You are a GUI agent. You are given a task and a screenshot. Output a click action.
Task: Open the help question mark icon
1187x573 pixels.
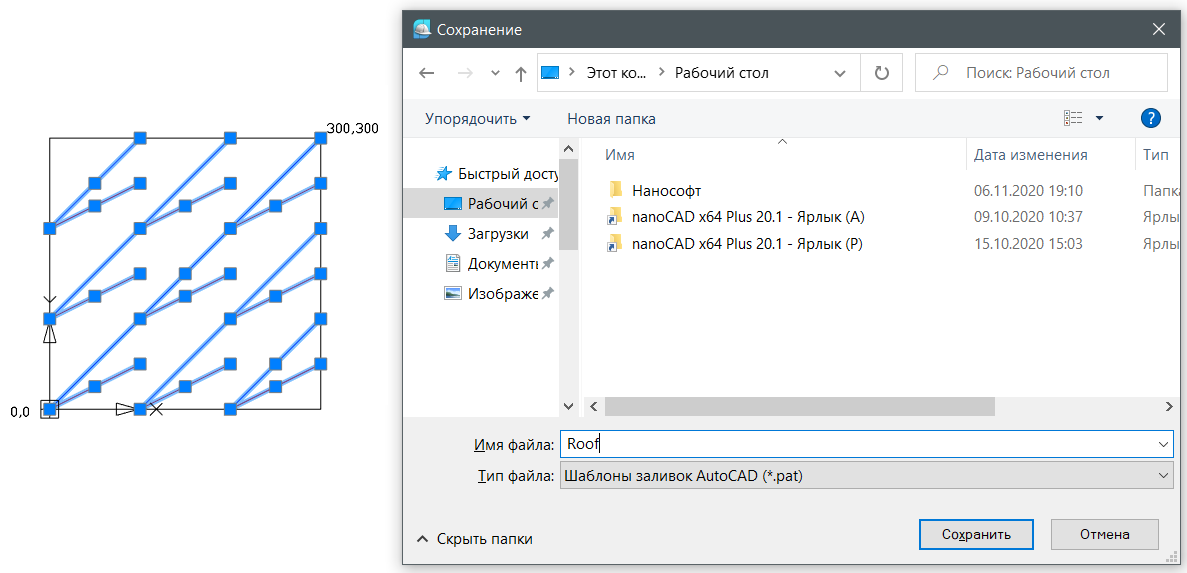tap(1150, 118)
